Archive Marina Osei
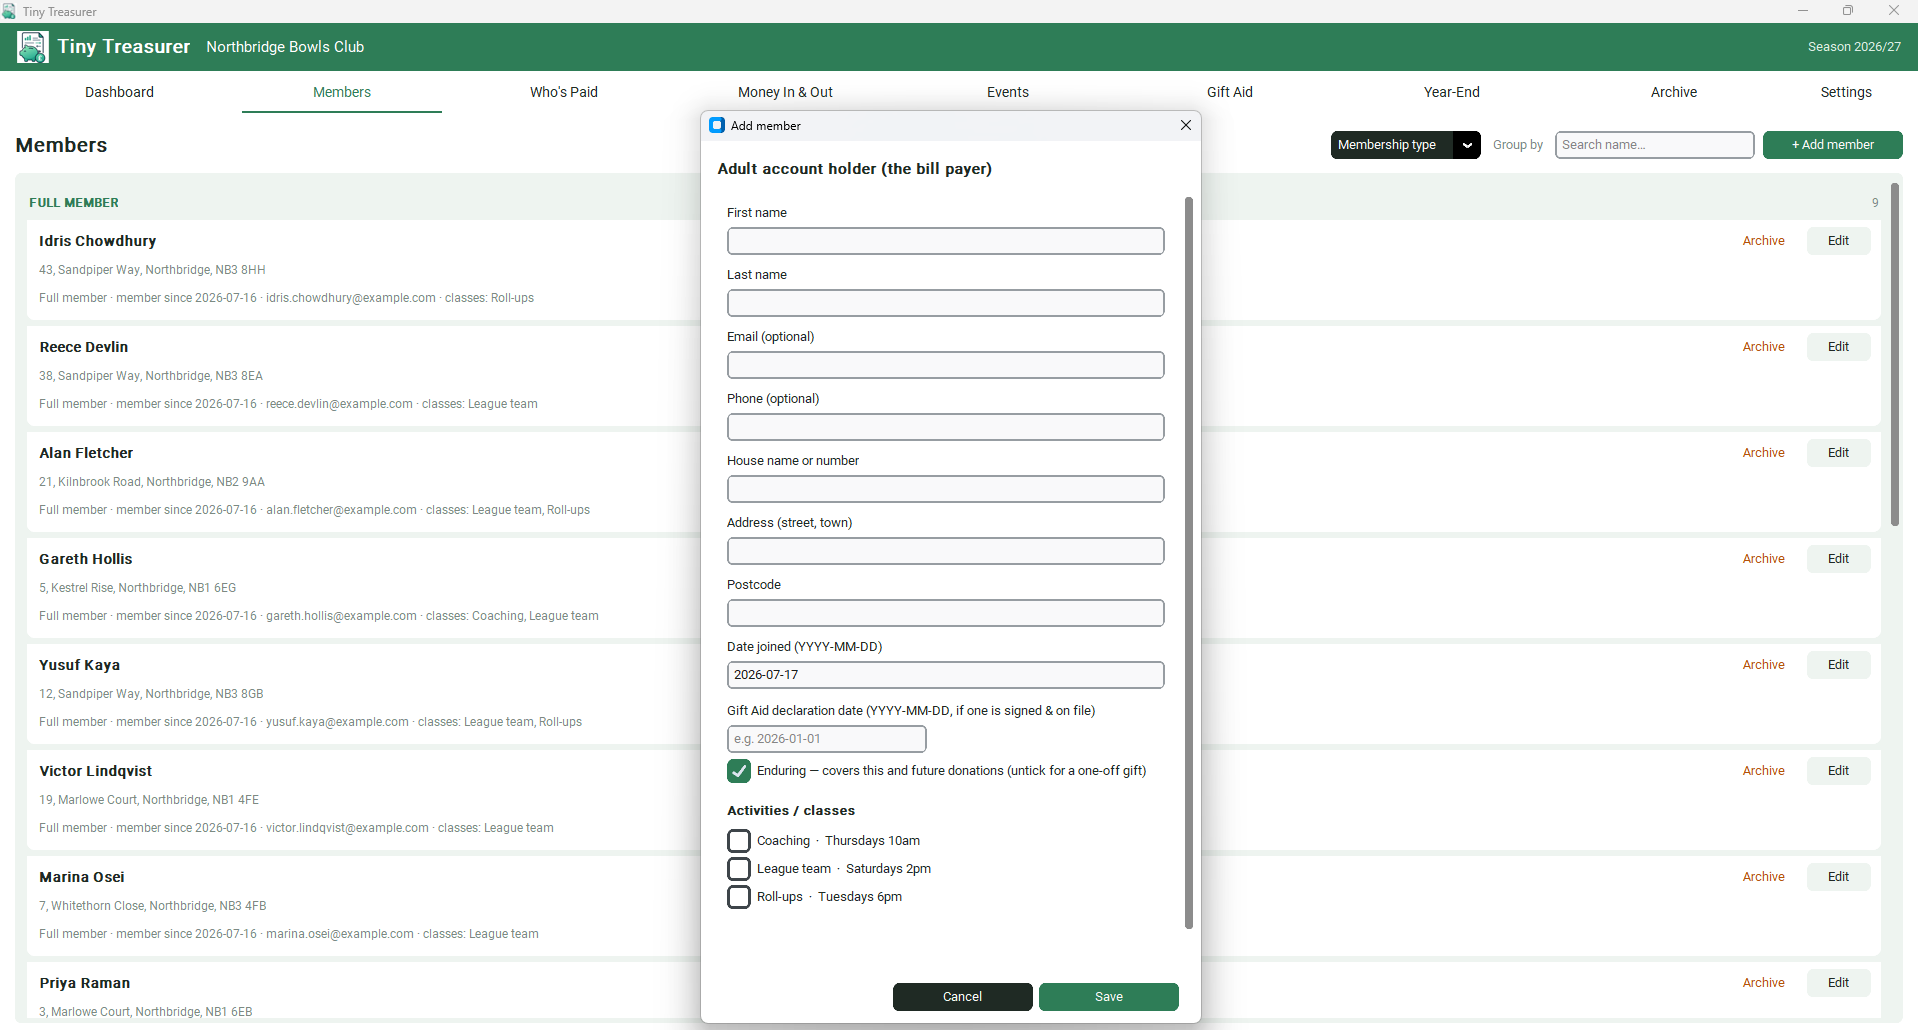1918x1030 pixels. (x=1764, y=877)
